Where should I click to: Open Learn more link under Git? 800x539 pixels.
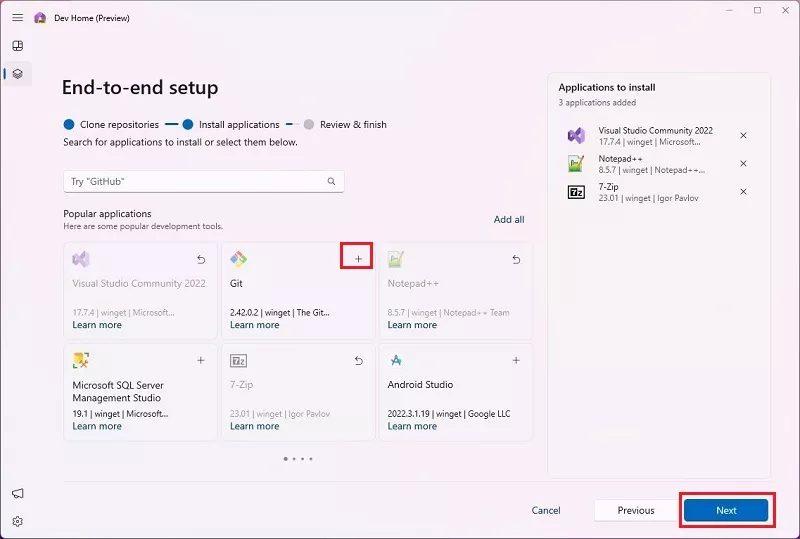(x=255, y=325)
